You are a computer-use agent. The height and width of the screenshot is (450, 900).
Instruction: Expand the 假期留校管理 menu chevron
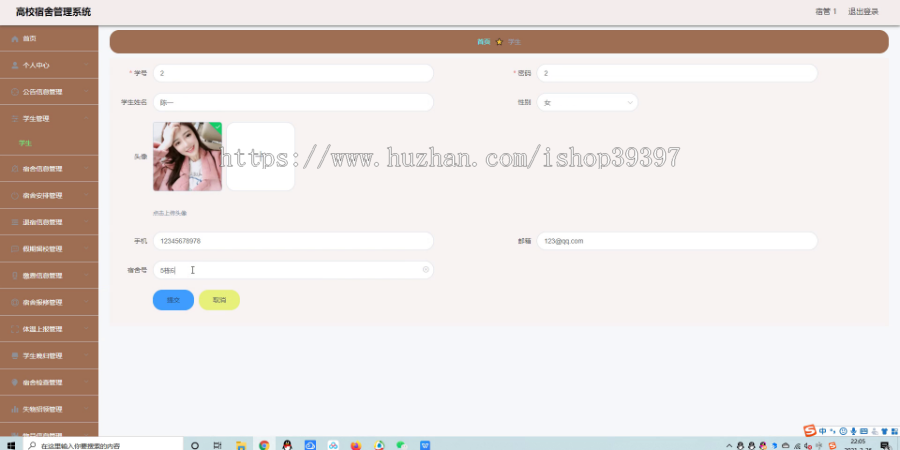click(86, 249)
